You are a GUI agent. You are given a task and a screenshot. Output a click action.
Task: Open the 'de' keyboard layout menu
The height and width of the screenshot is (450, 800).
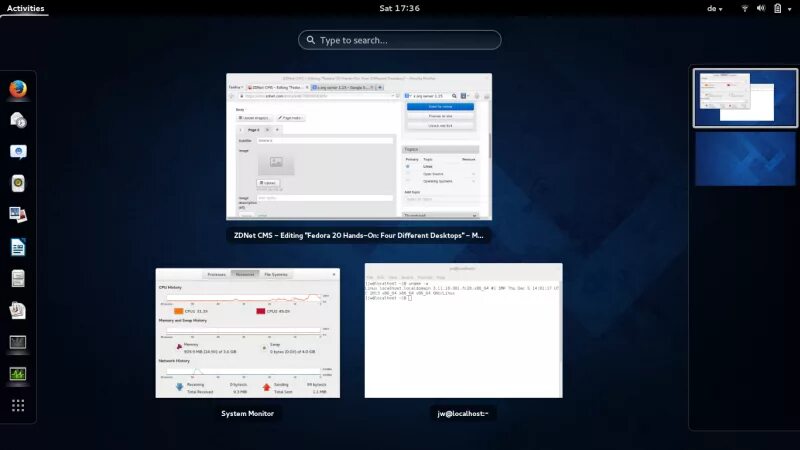(714, 8)
